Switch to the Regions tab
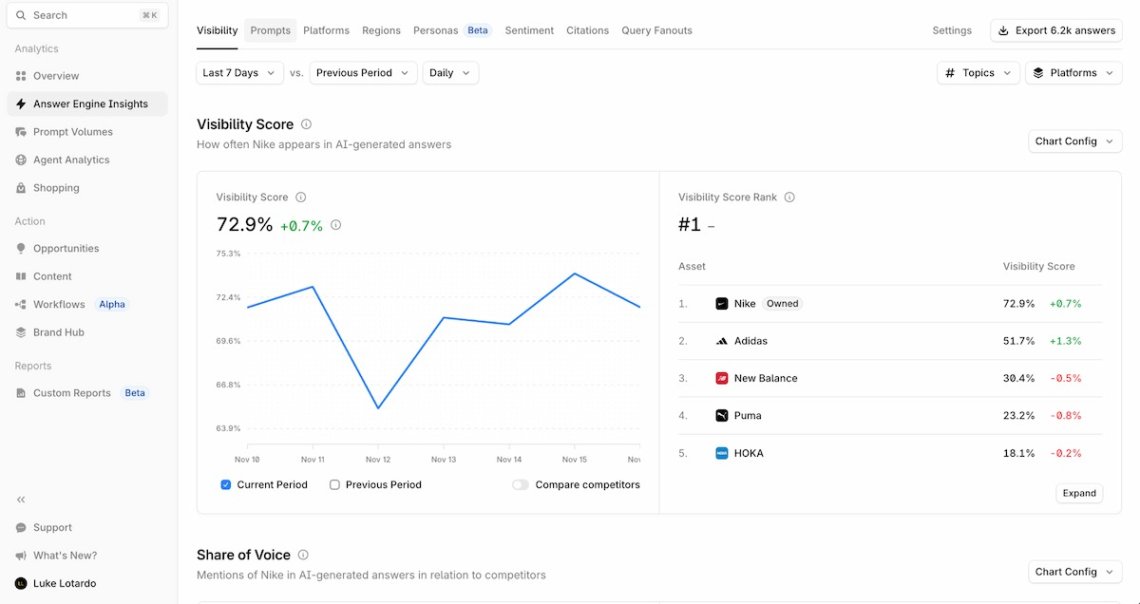1140x604 pixels. click(x=381, y=31)
